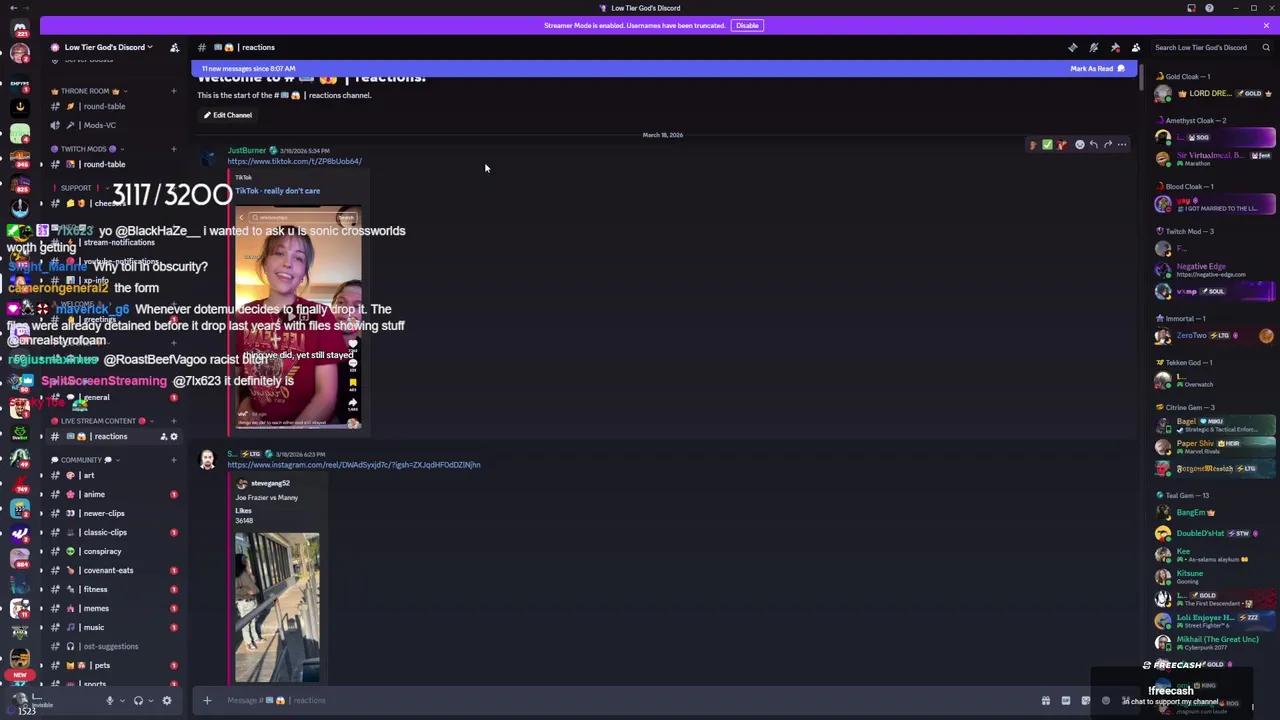Screen dimensions: 1280x720
Task: Open headphone output options chevron
Action: tap(149, 701)
